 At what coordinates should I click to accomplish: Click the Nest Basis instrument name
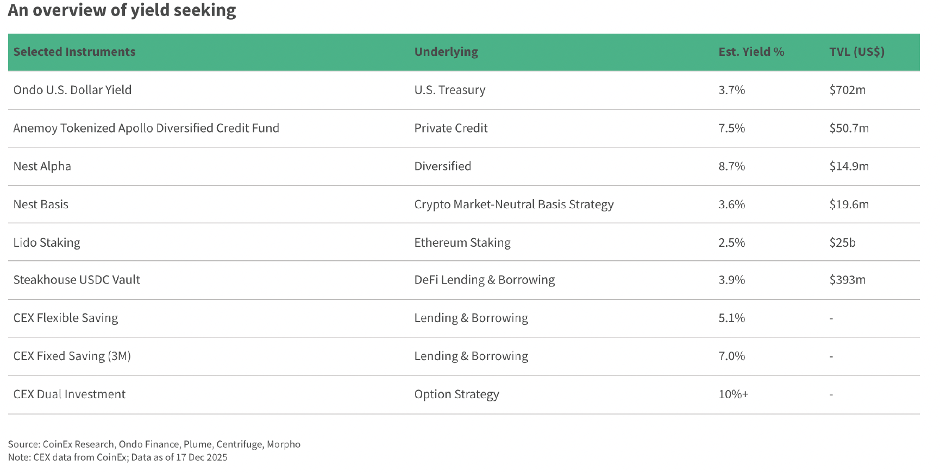point(41,204)
